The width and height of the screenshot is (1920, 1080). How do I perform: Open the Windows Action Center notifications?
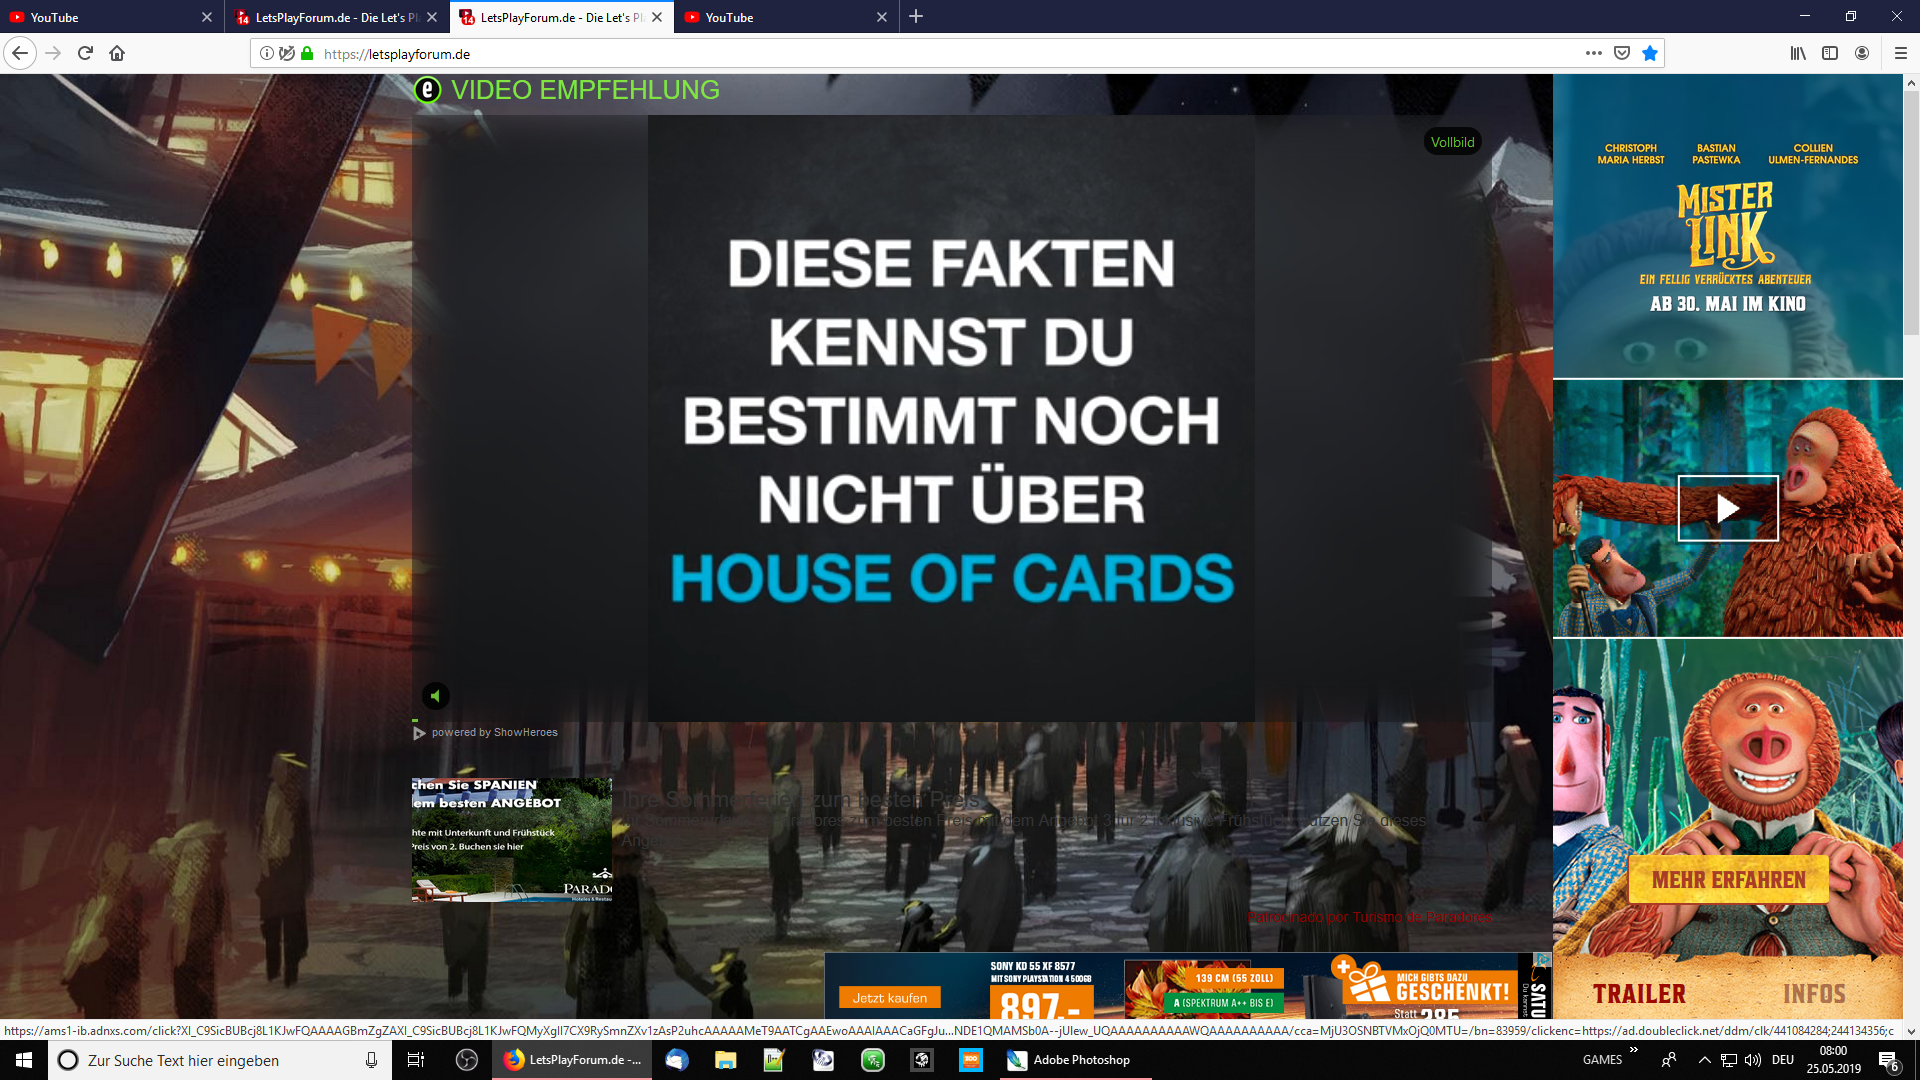(x=1888, y=1060)
